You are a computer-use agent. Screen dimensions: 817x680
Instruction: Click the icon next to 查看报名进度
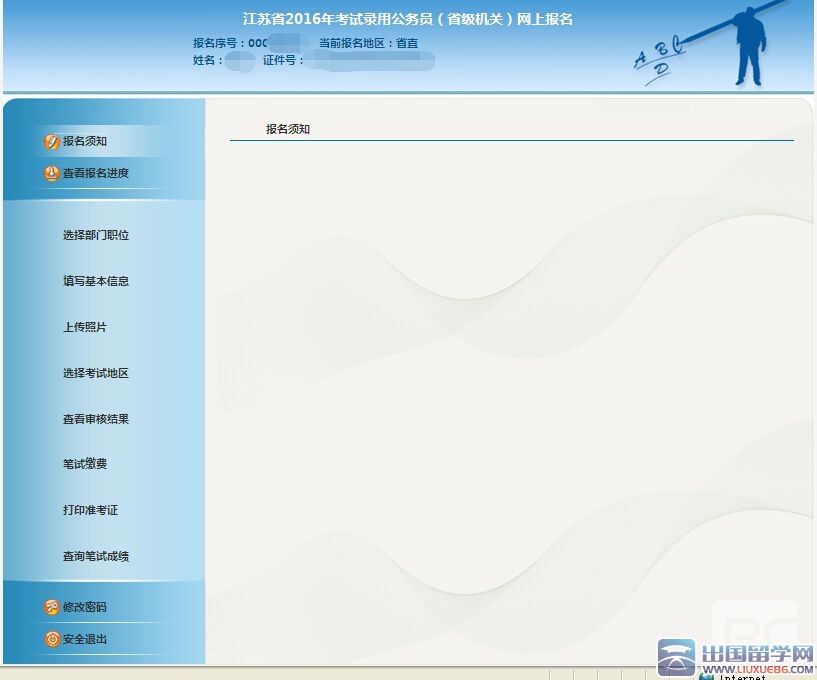pyautogui.click(x=51, y=173)
